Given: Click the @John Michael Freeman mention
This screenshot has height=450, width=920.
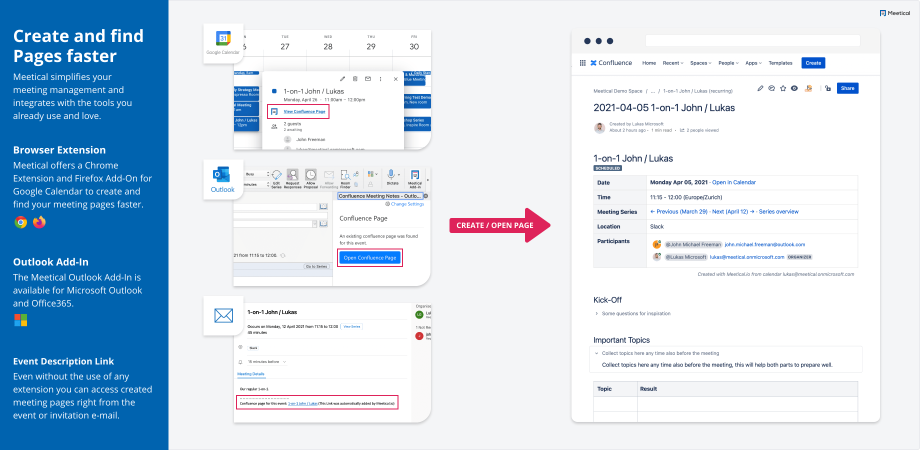Looking at the screenshot, I should pyautogui.click(x=693, y=244).
